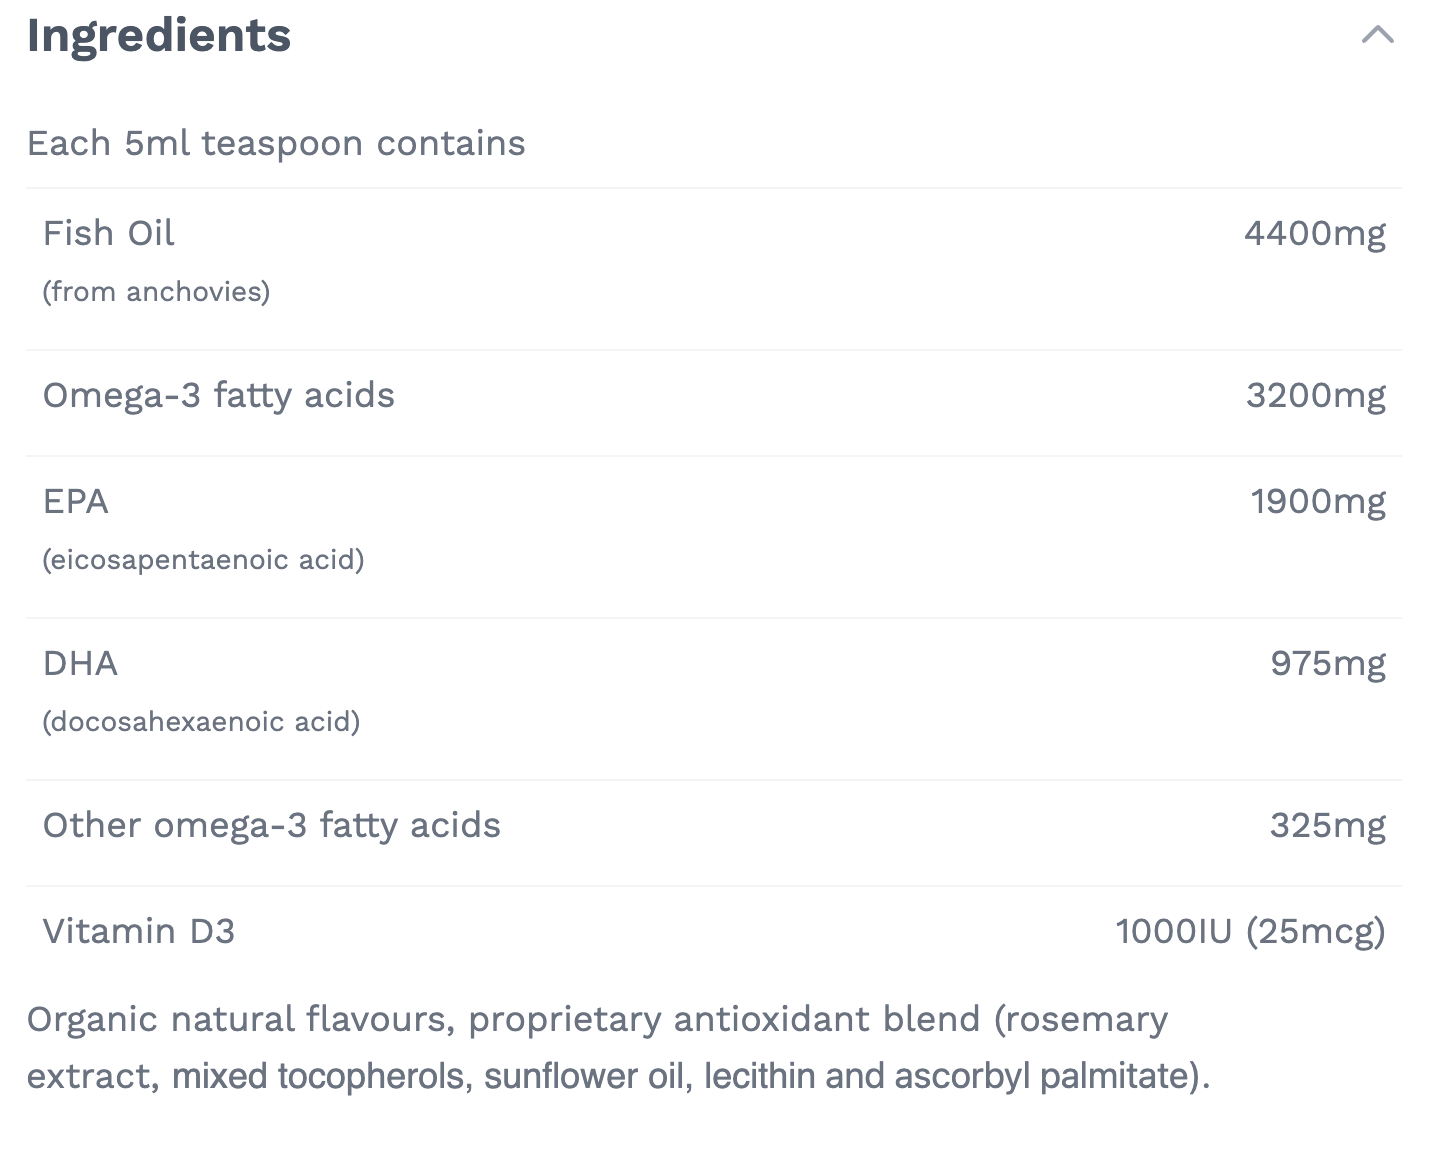Image resolution: width=1442 pixels, height=1150 pixels.
Task: Select the DHA ingredient label
Action: pyautogui.click(x=80, y=664)
